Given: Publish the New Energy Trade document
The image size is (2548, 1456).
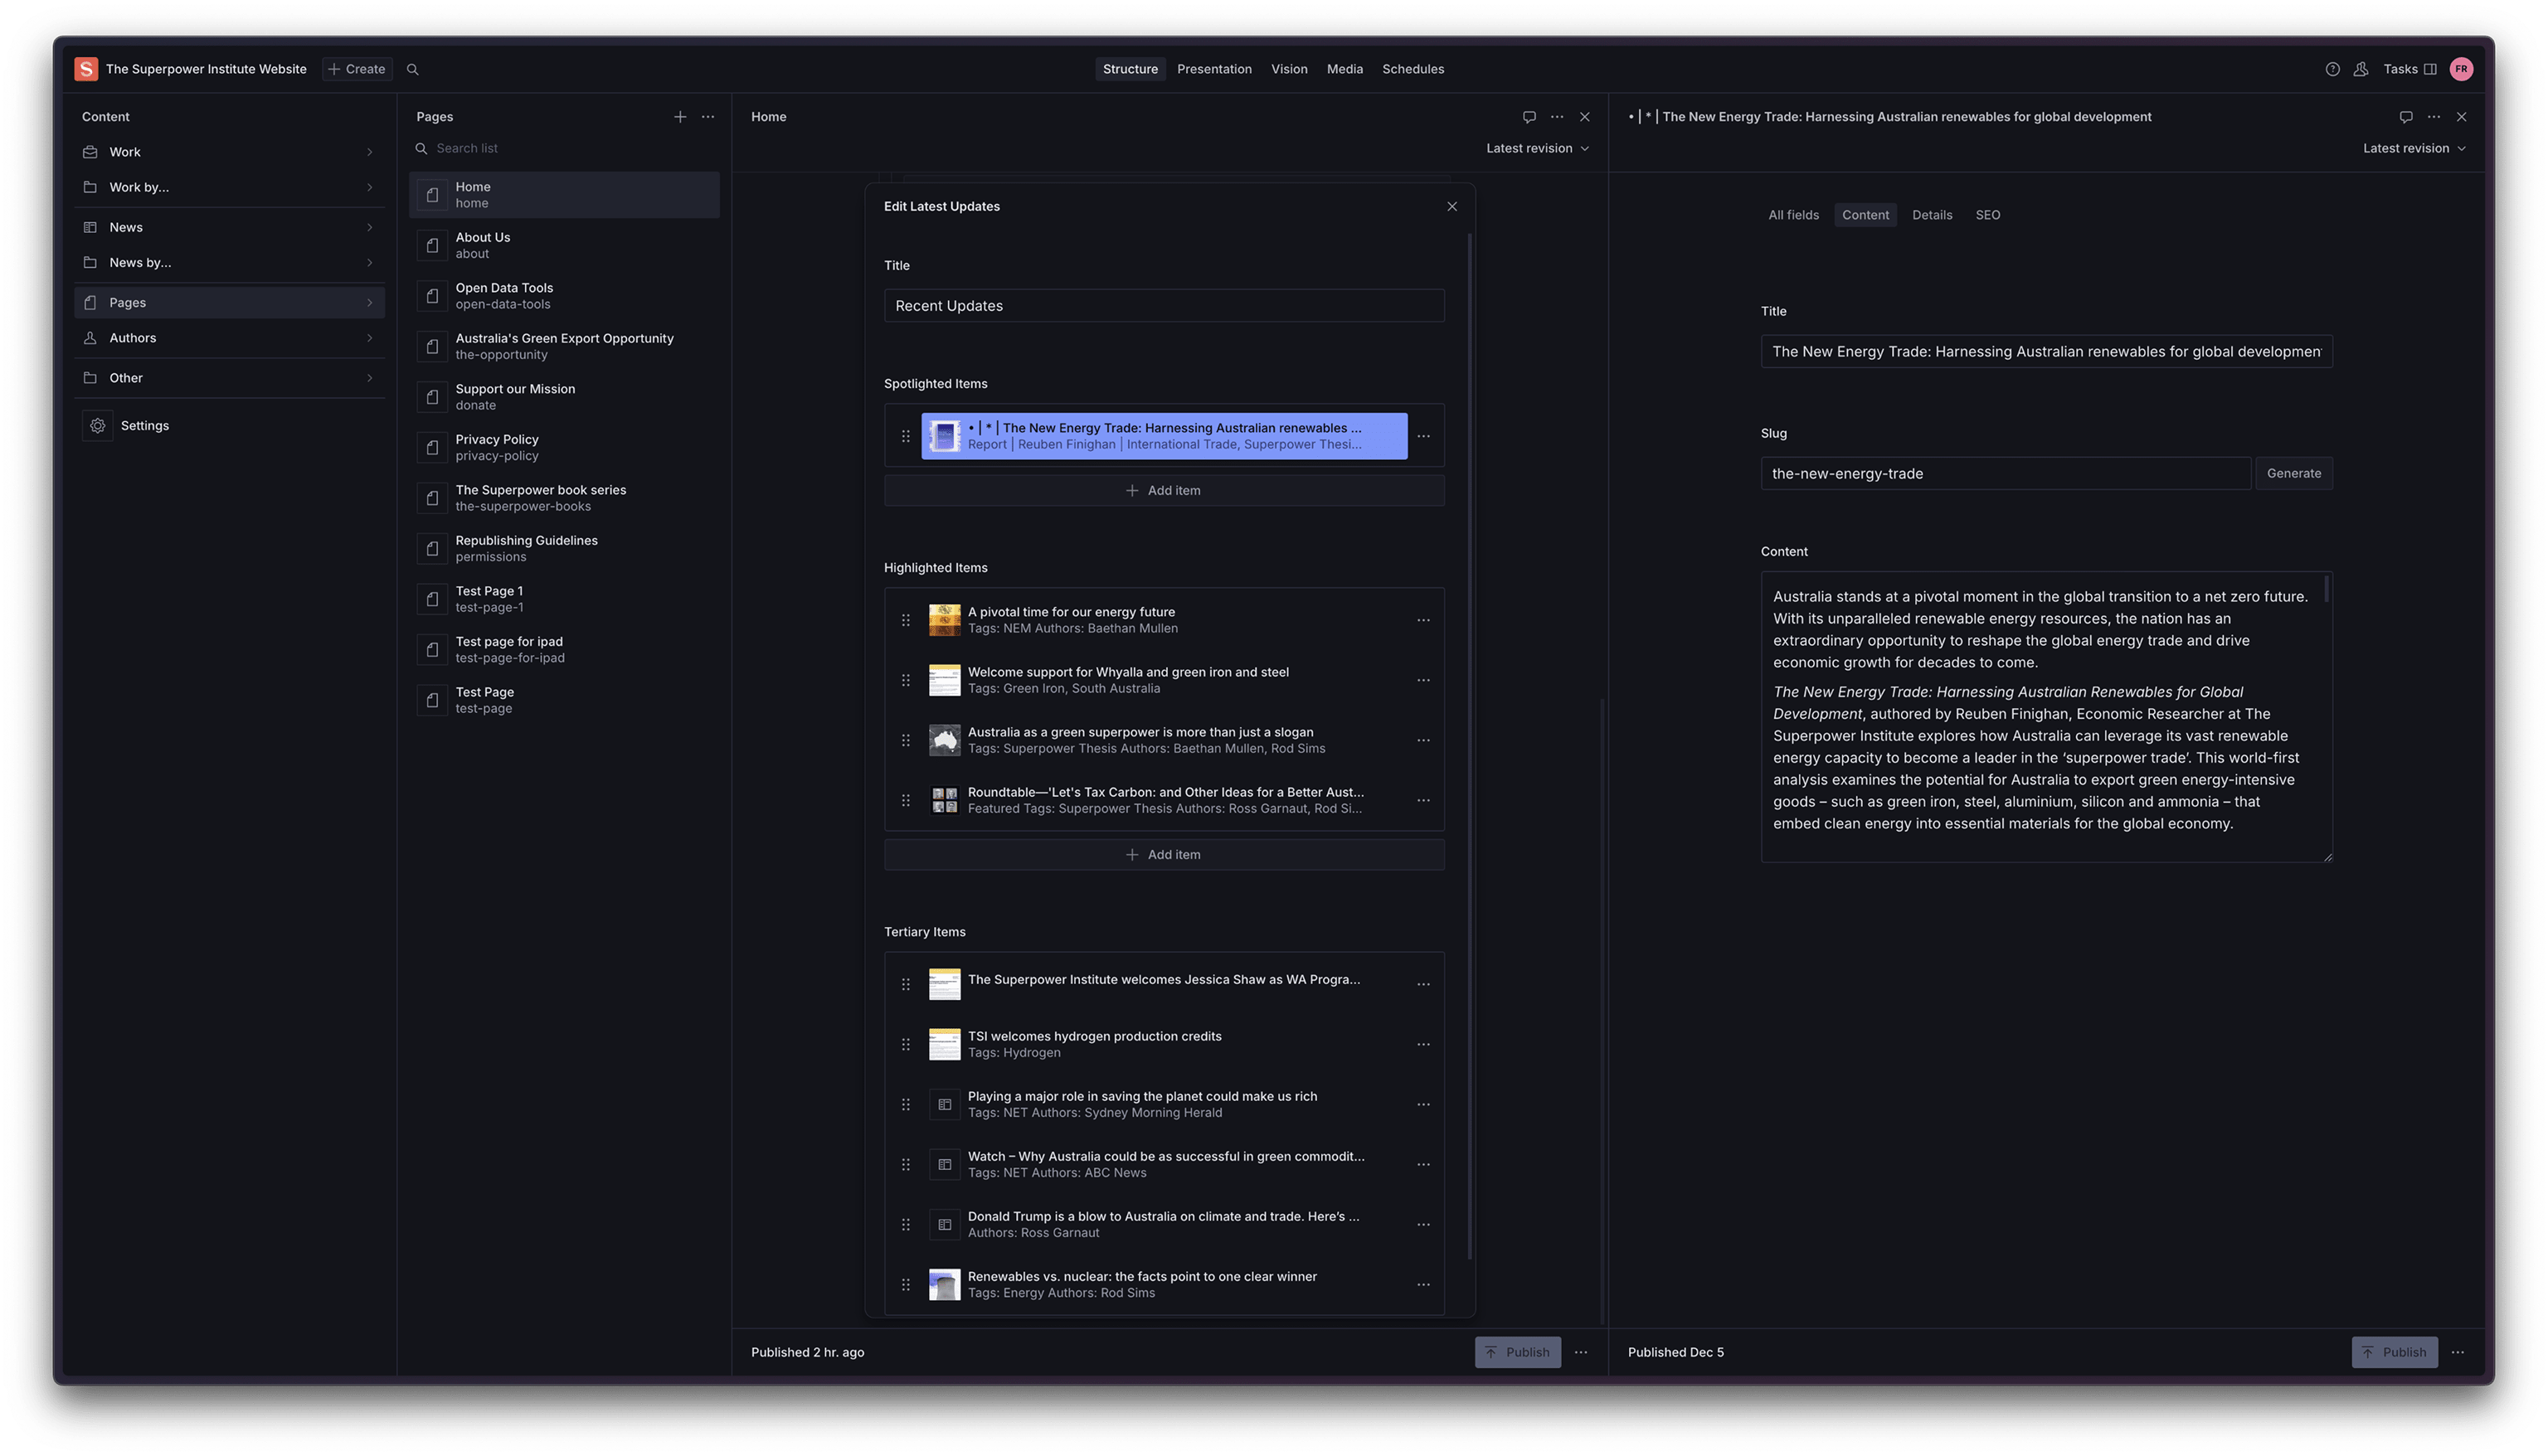Looking at the screenshot, I should tap(2394, 1352).
